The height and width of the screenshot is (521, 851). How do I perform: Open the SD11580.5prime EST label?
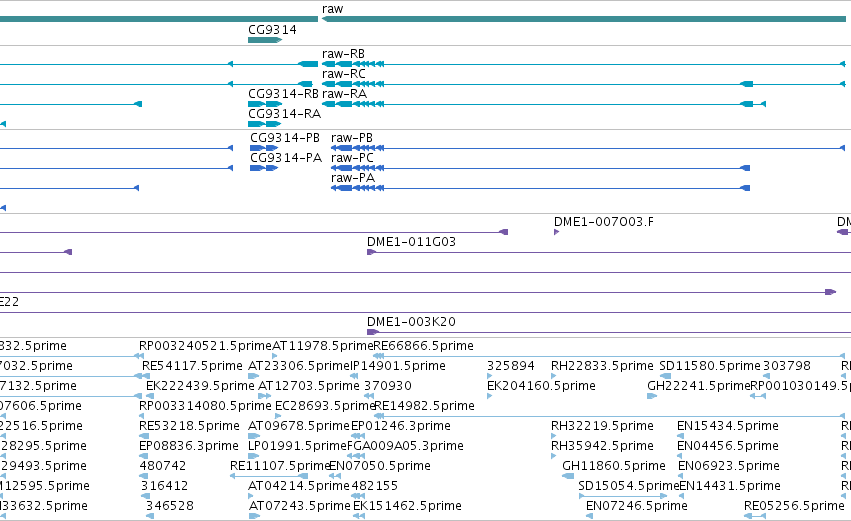tap(710, 366)
